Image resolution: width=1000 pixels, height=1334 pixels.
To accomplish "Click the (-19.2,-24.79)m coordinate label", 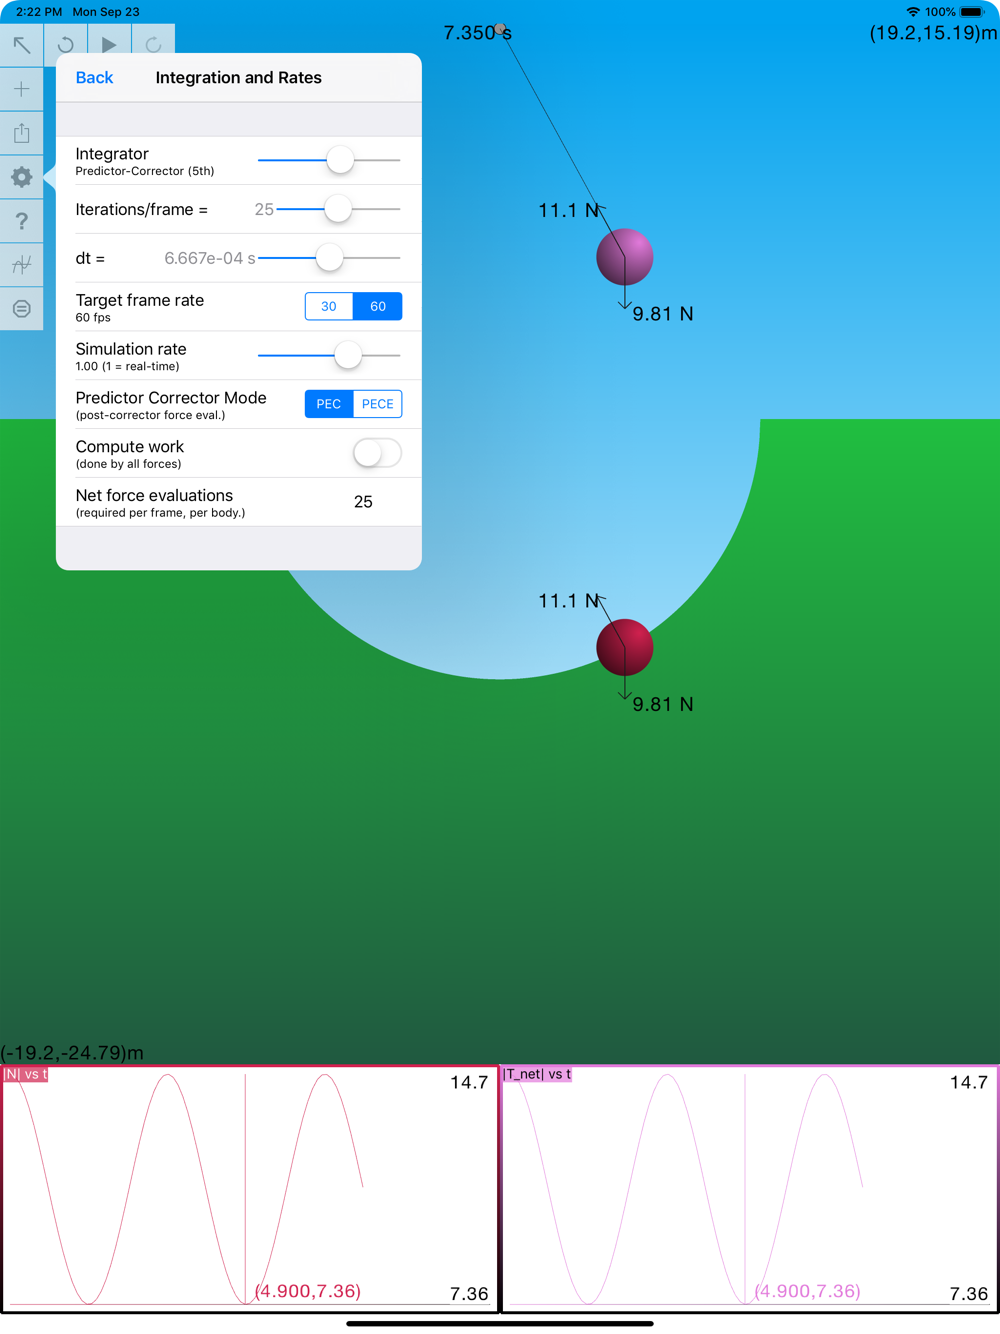I will tap(72, 1053).
